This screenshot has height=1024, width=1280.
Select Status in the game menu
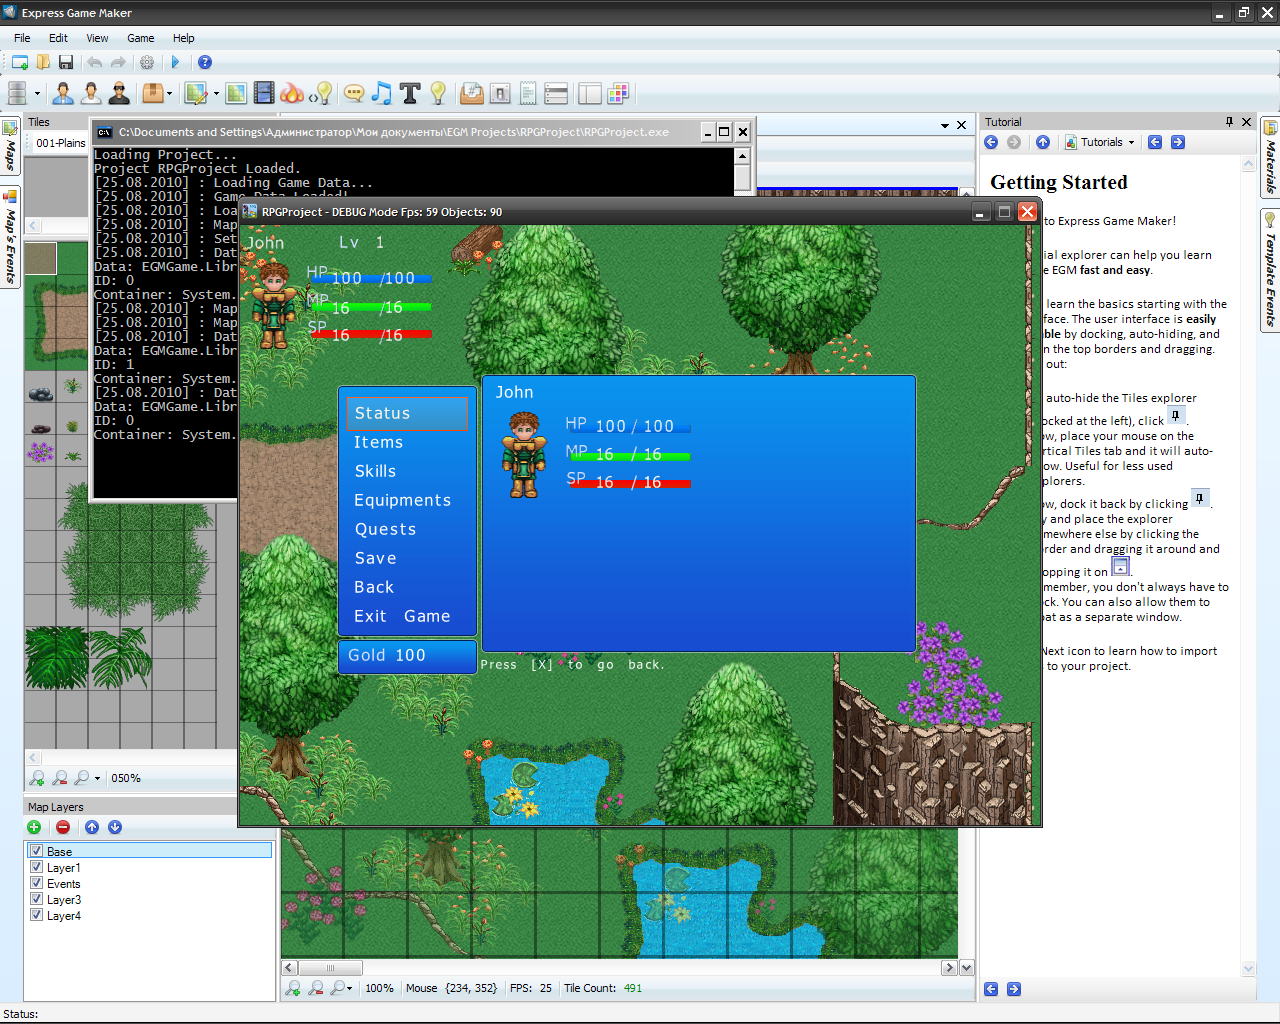click(407, 413)
